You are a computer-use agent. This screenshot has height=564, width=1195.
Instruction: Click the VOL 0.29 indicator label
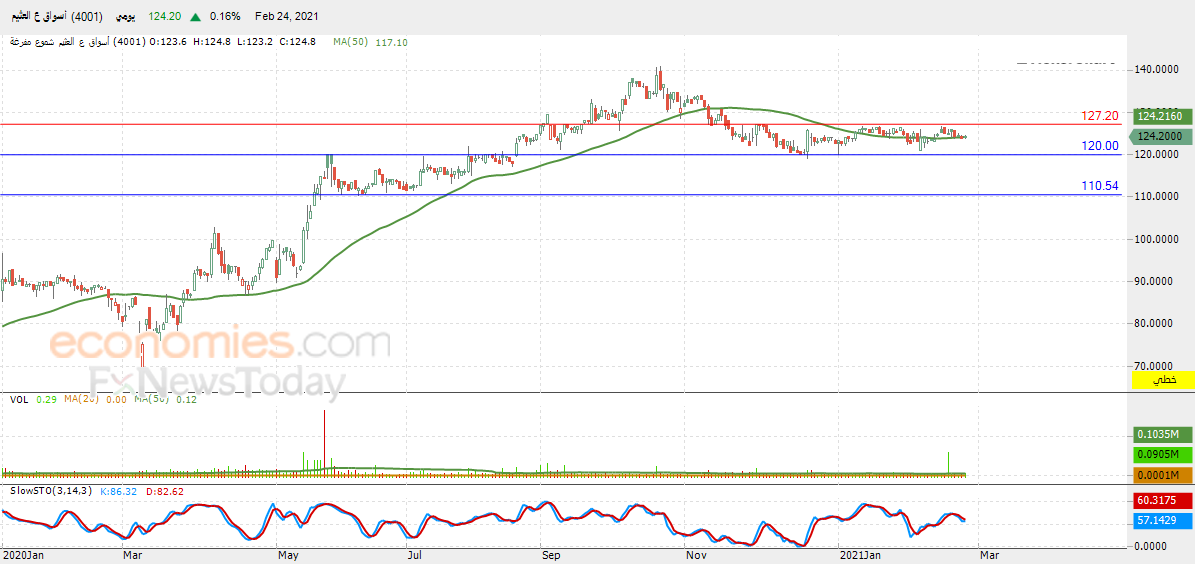[x=34, y=399]
